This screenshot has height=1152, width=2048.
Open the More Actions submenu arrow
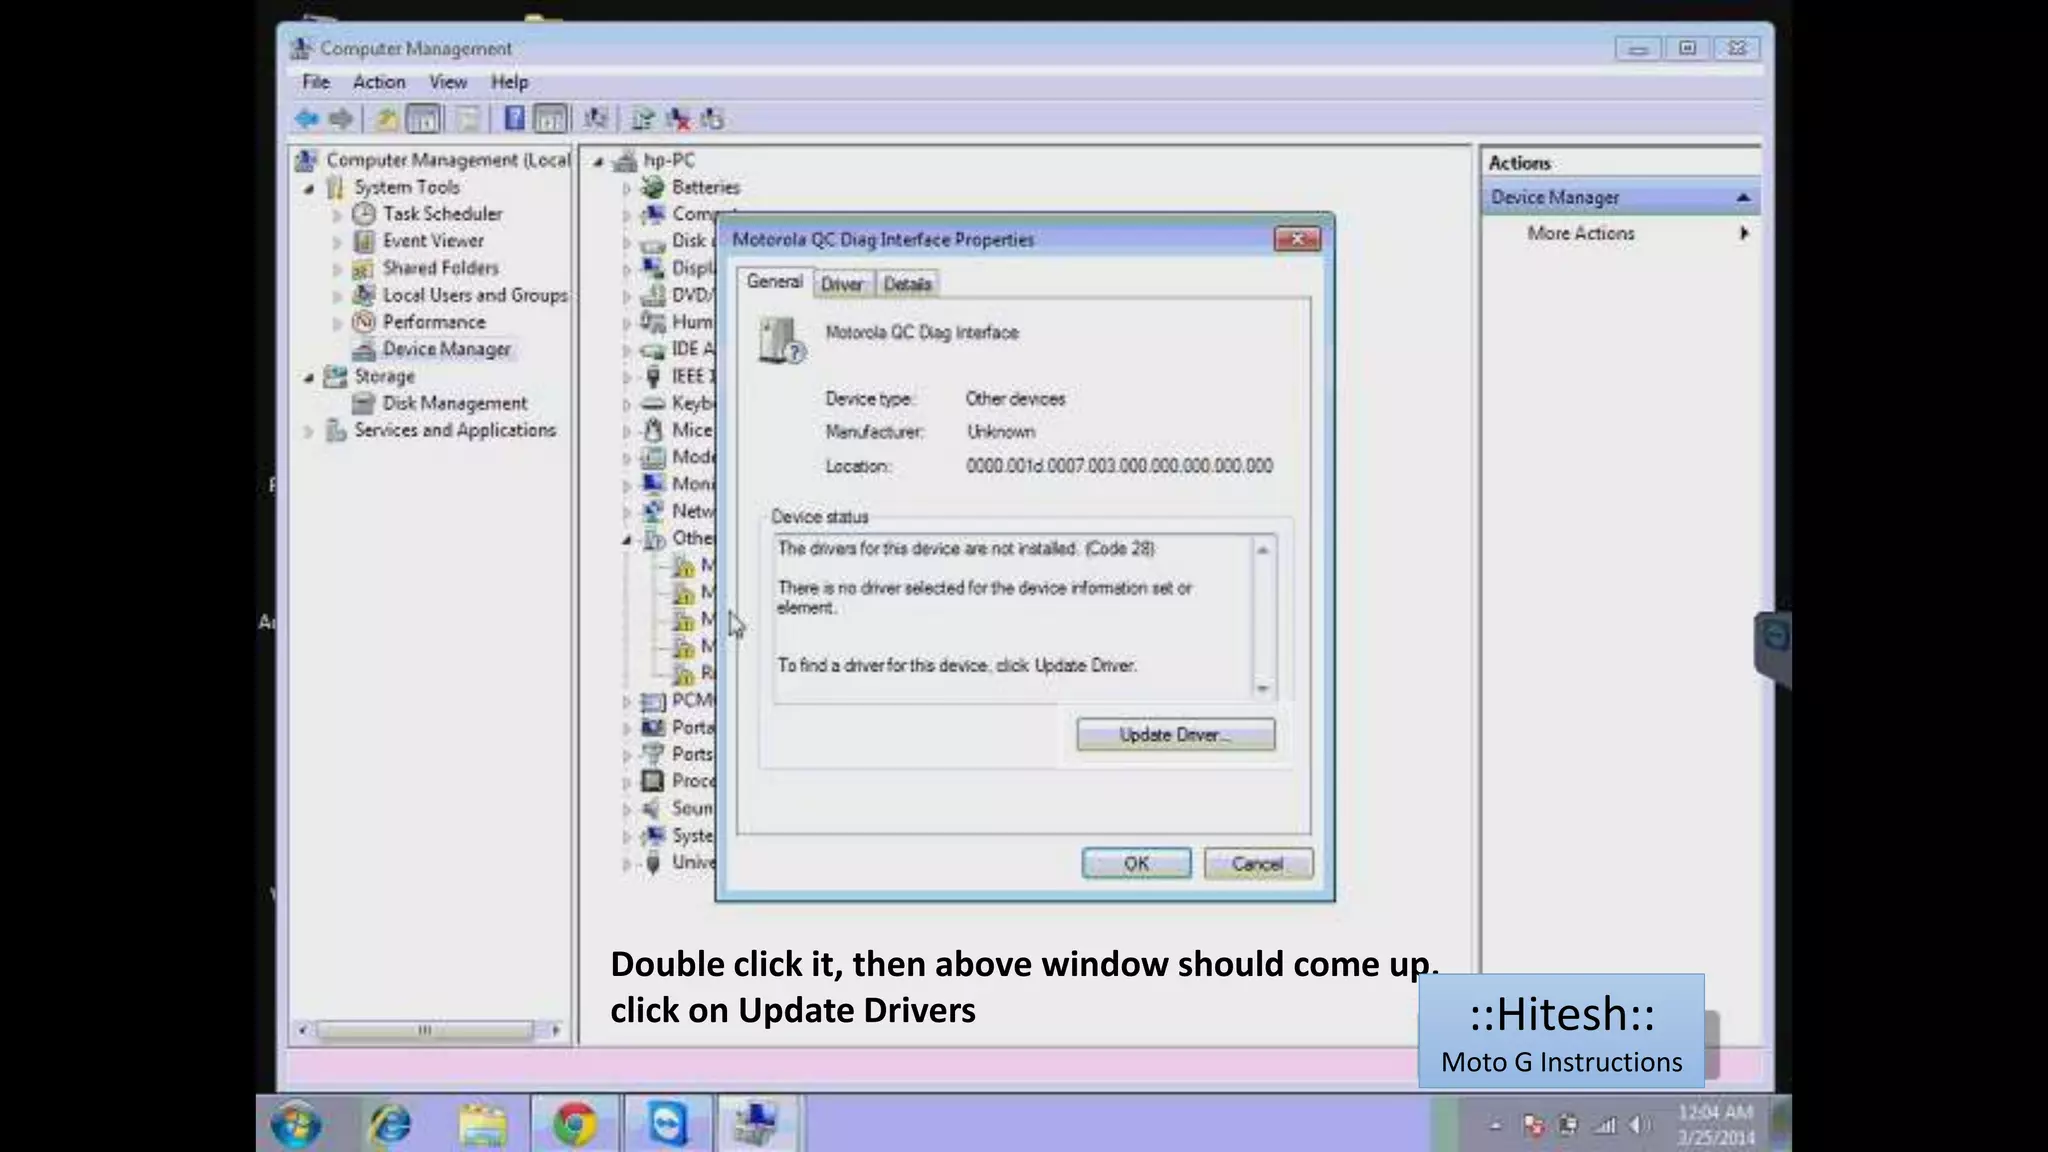[x=1744, y=233]
